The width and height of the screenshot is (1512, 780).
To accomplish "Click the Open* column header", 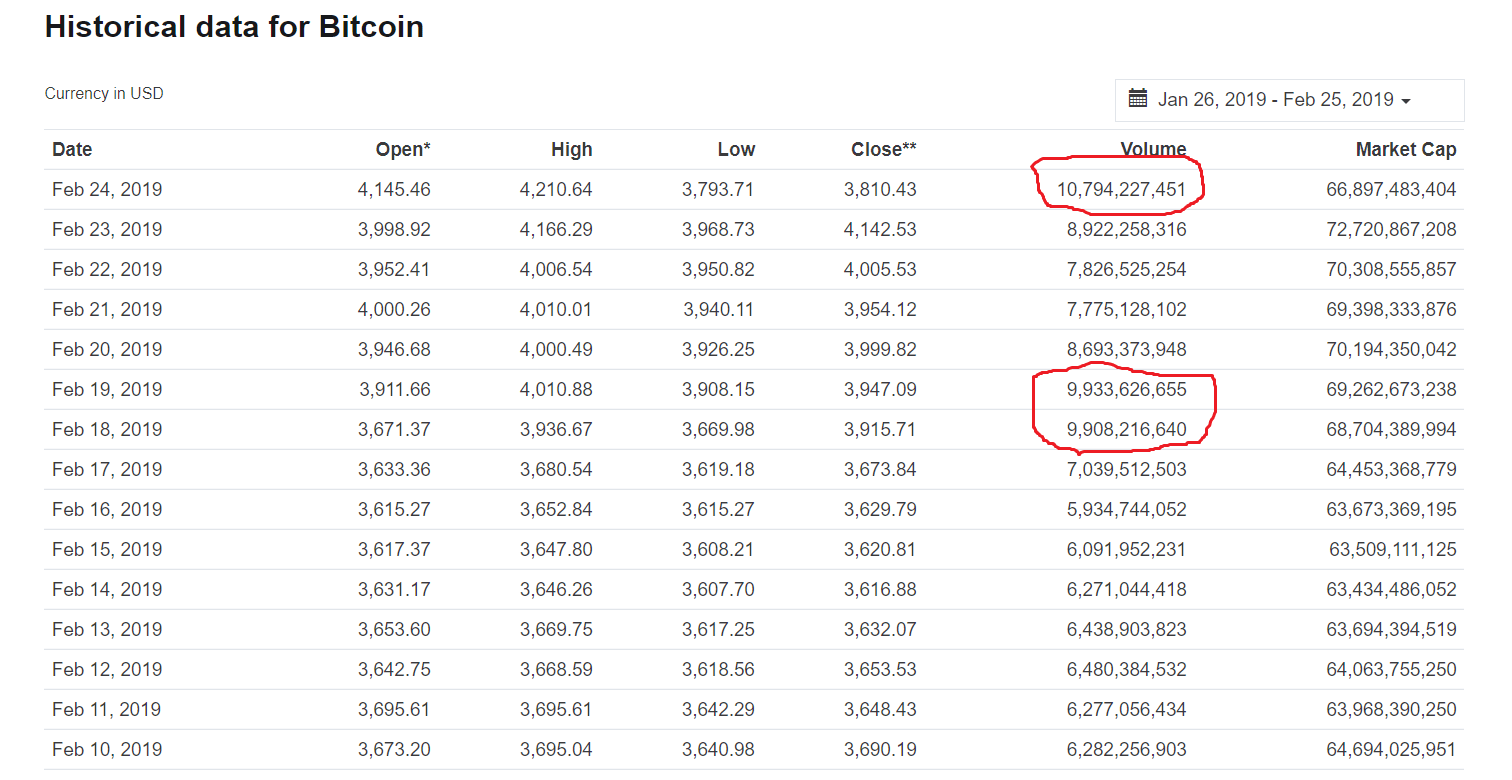I will (x=403, y=149).
